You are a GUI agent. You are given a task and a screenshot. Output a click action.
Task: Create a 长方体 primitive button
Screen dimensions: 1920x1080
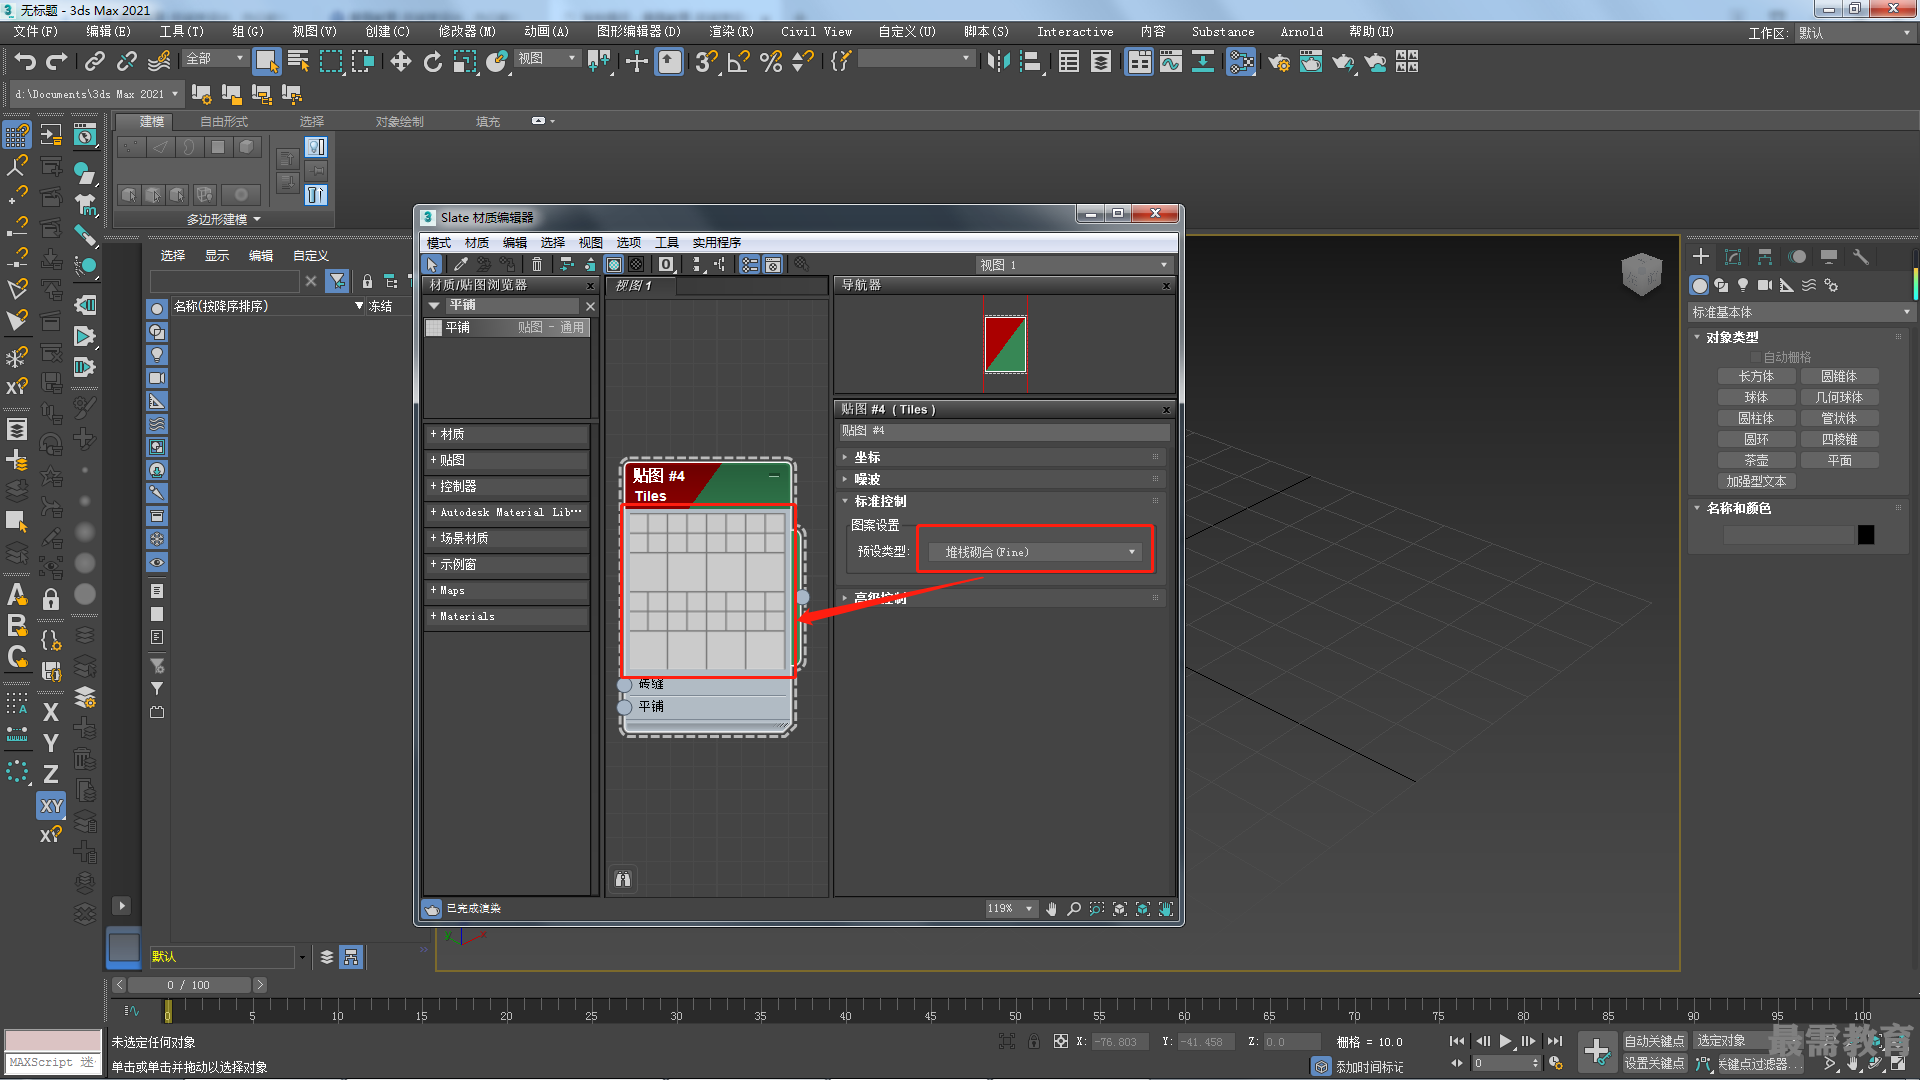click(x=1756, y=376)
